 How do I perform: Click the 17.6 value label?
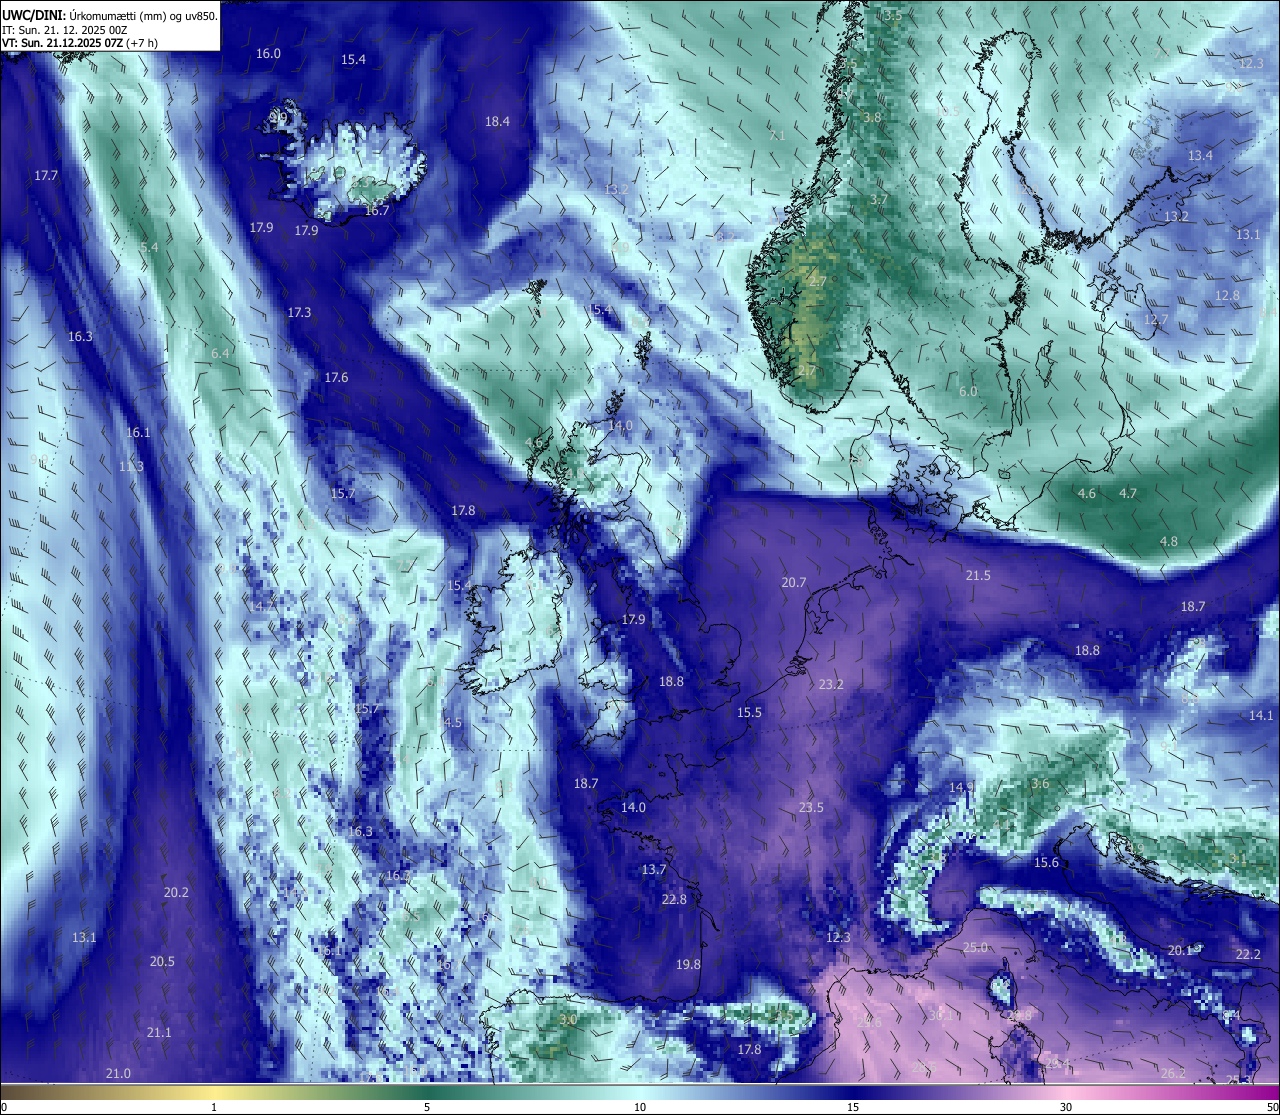point(336,378)
